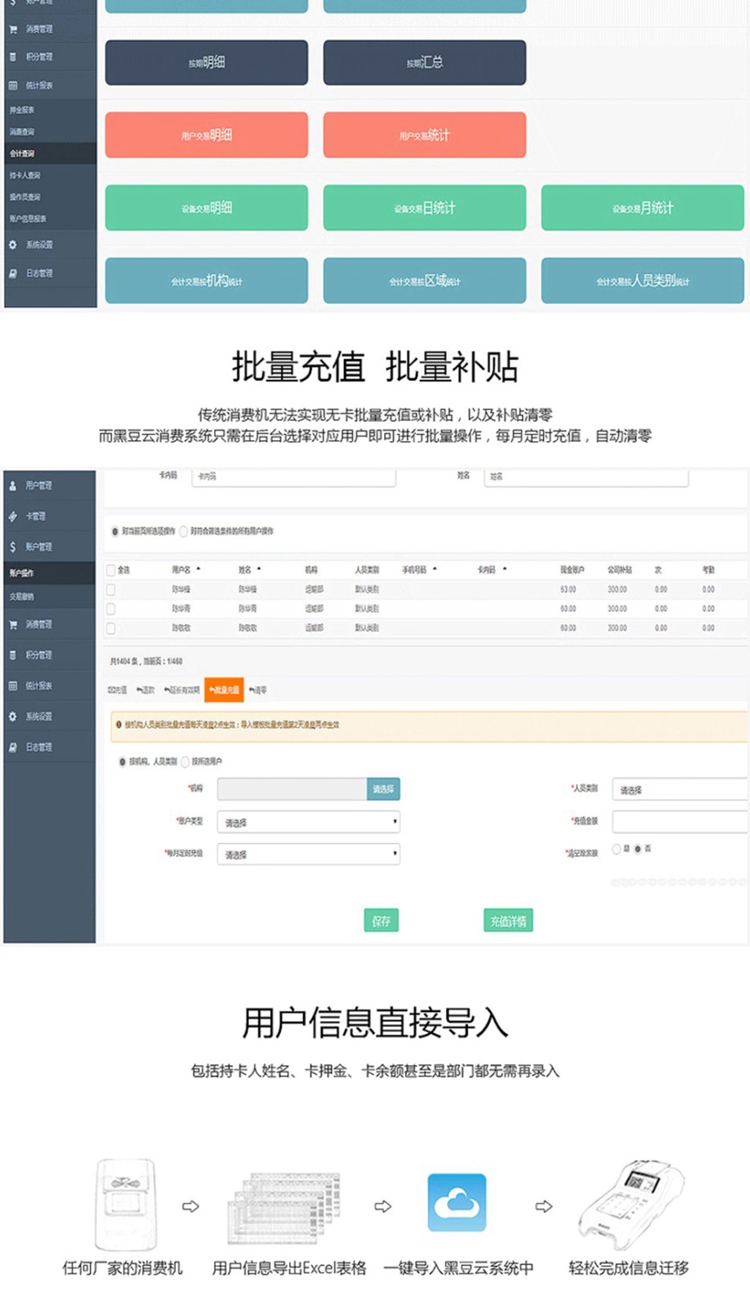Click the 充值详情 button
The height and width of the screenshot is (1307, 750).
[x=508, y=920]
